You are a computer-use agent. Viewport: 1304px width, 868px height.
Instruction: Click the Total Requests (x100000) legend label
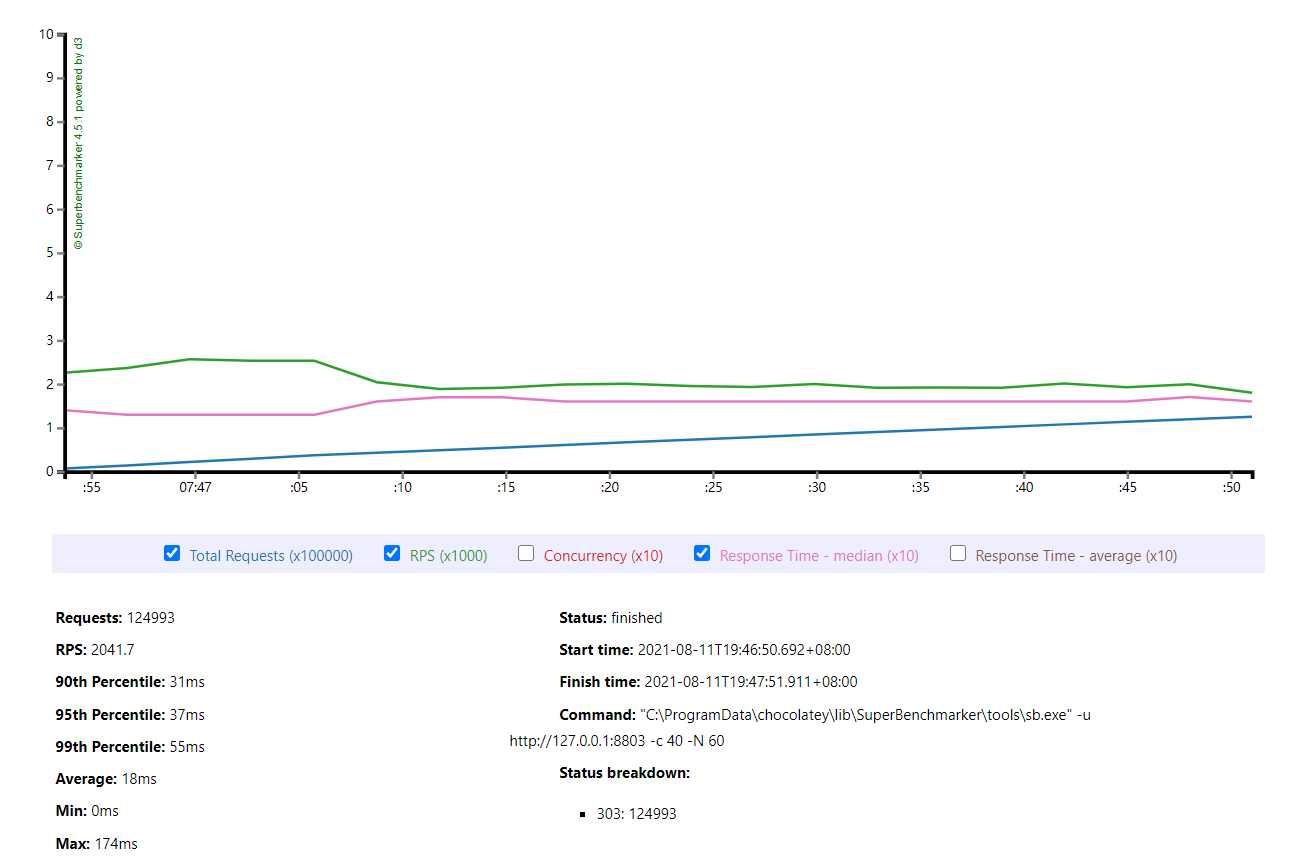271,556
